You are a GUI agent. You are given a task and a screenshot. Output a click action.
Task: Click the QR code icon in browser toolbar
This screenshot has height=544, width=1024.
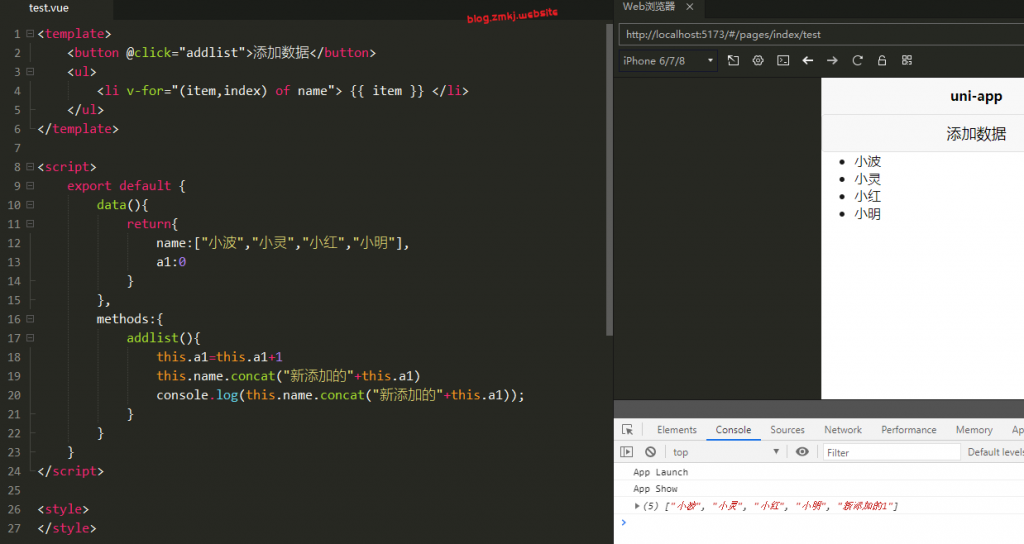pos(907,61)
